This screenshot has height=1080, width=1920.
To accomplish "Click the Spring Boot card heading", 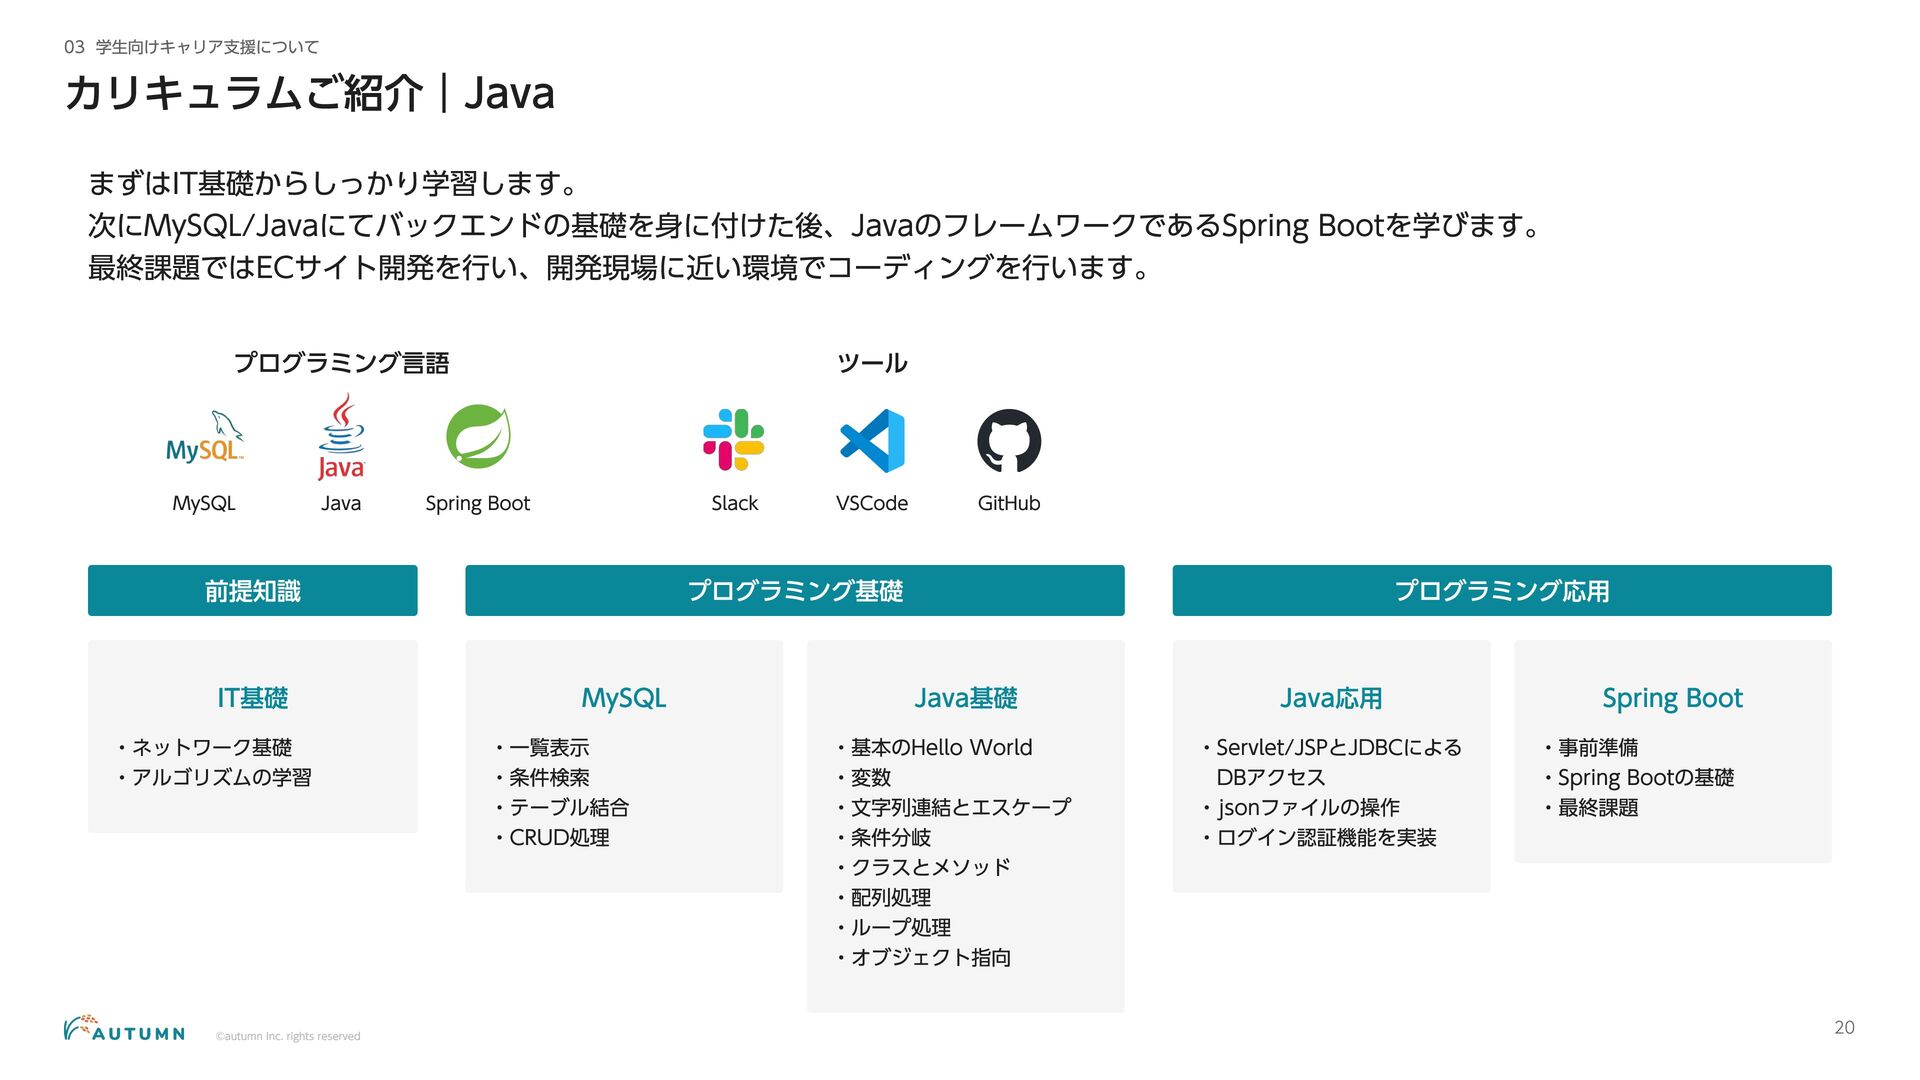I will click(x=1673, y=698).
